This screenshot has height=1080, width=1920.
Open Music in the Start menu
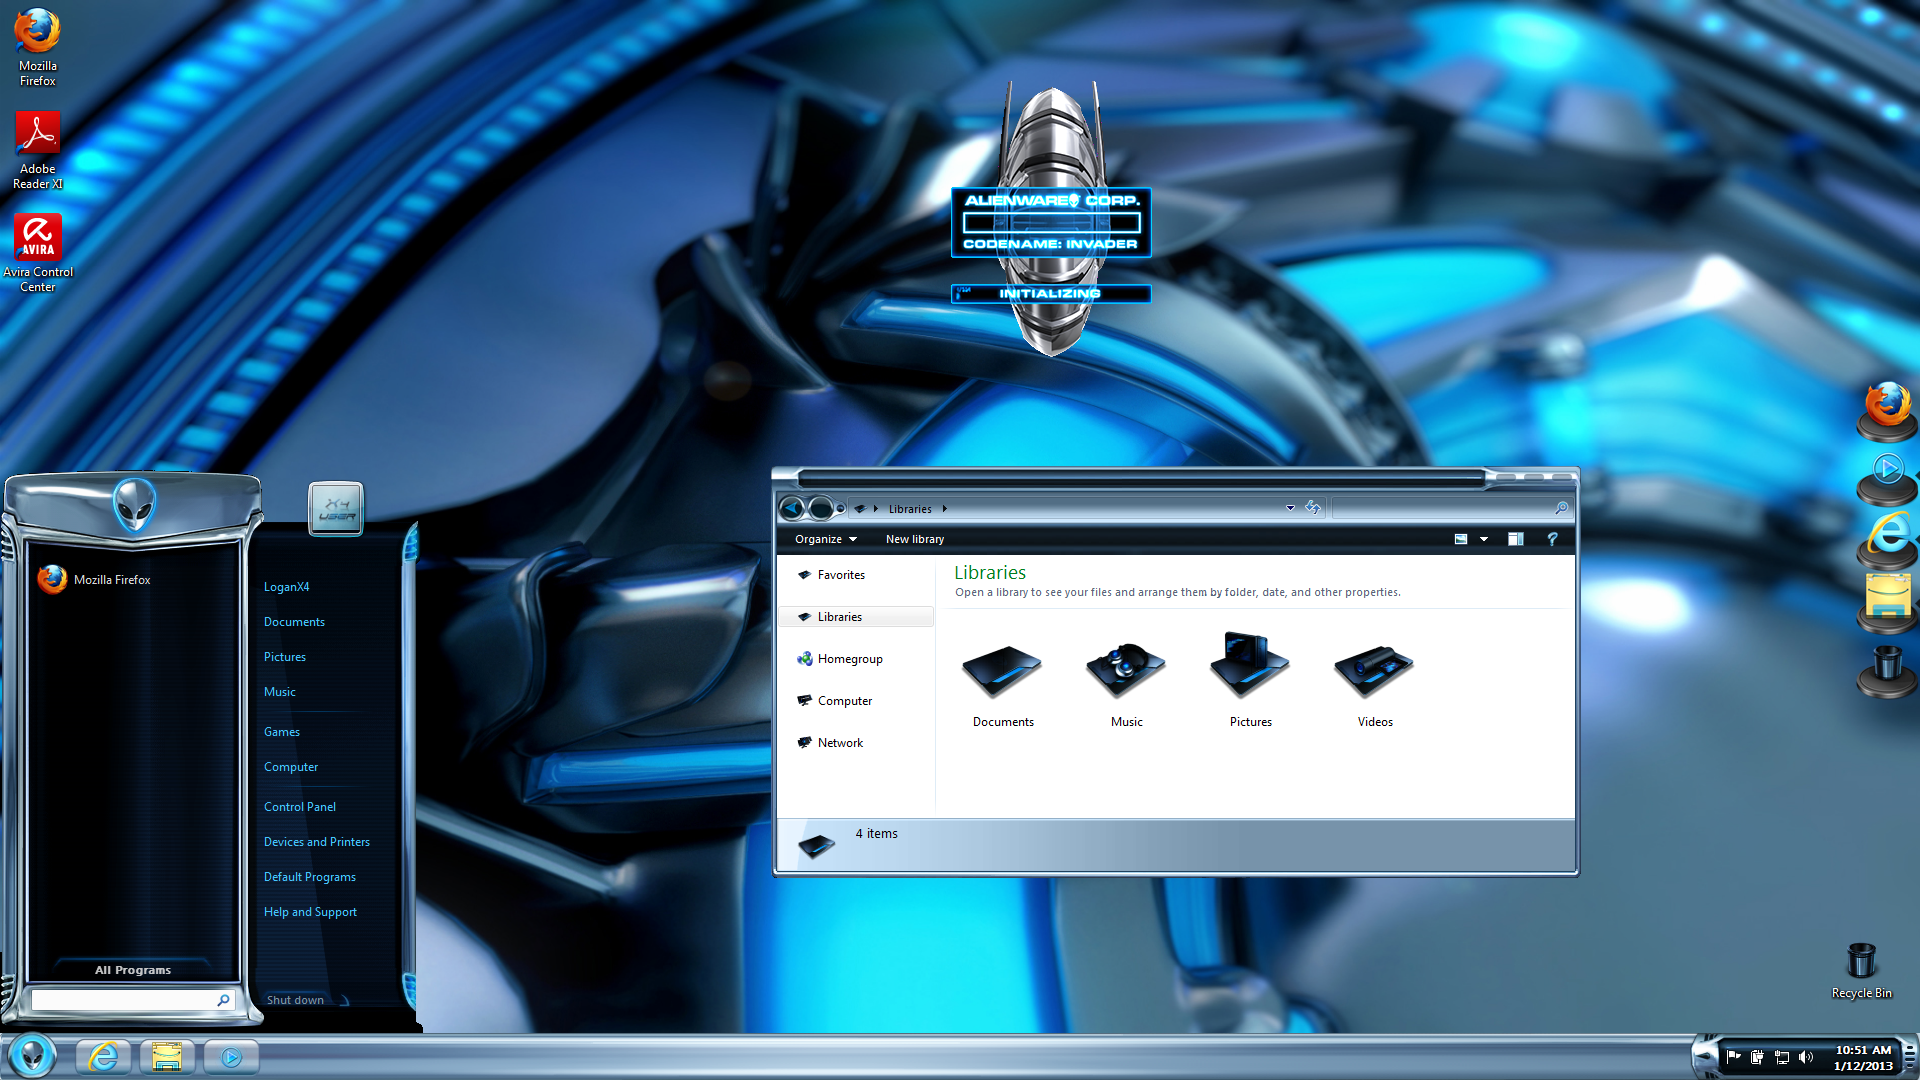coord(280,692)
